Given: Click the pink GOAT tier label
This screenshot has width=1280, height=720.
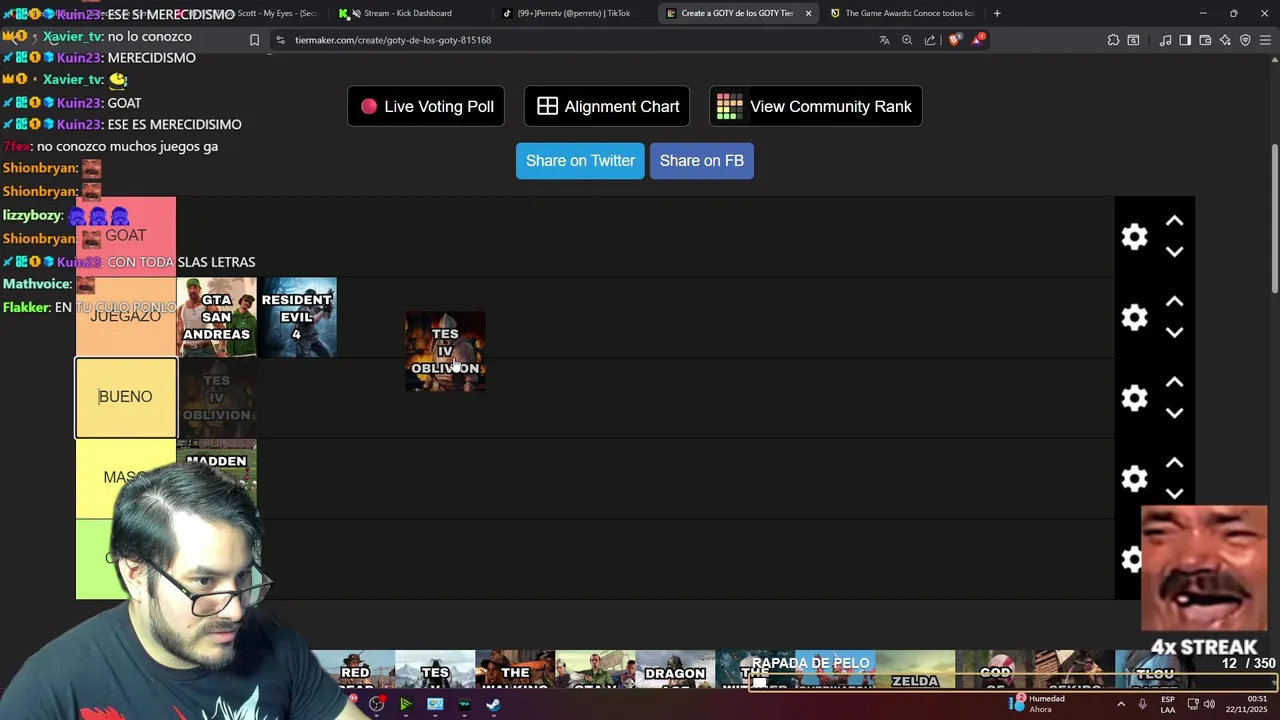Looking at the screenshot, I should 126,236.
